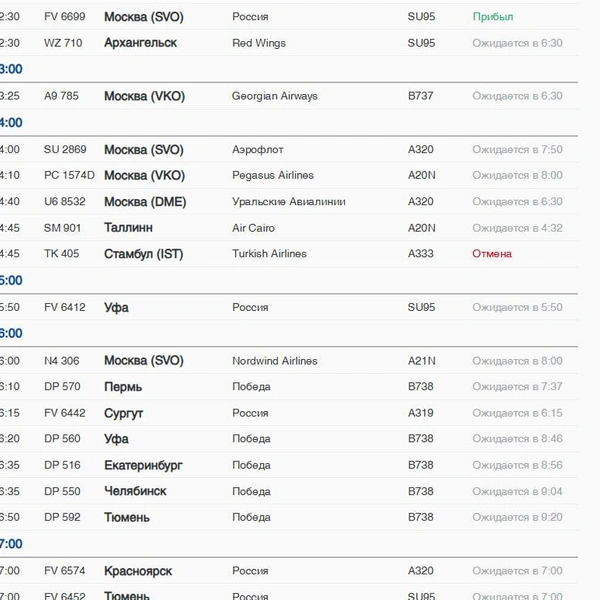Open flight SU 2869 Аэрофлот row

point(289,149)
